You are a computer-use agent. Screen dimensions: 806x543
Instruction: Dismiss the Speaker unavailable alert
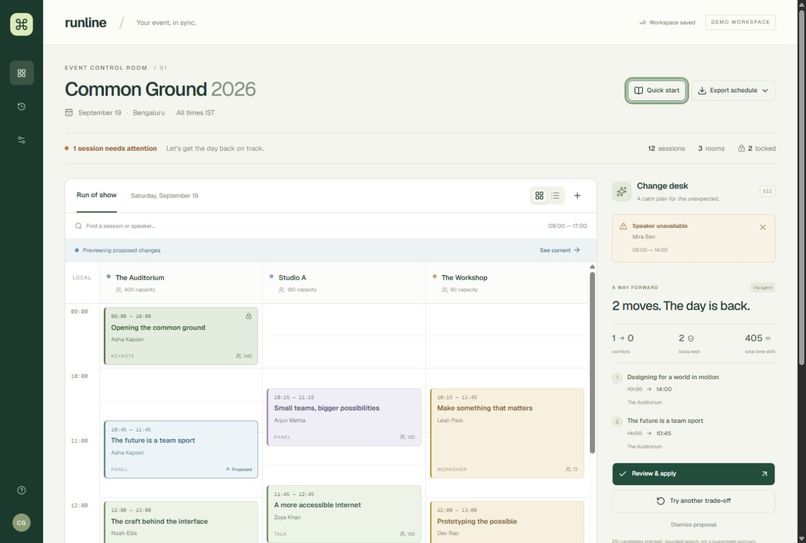coord(763,227)
